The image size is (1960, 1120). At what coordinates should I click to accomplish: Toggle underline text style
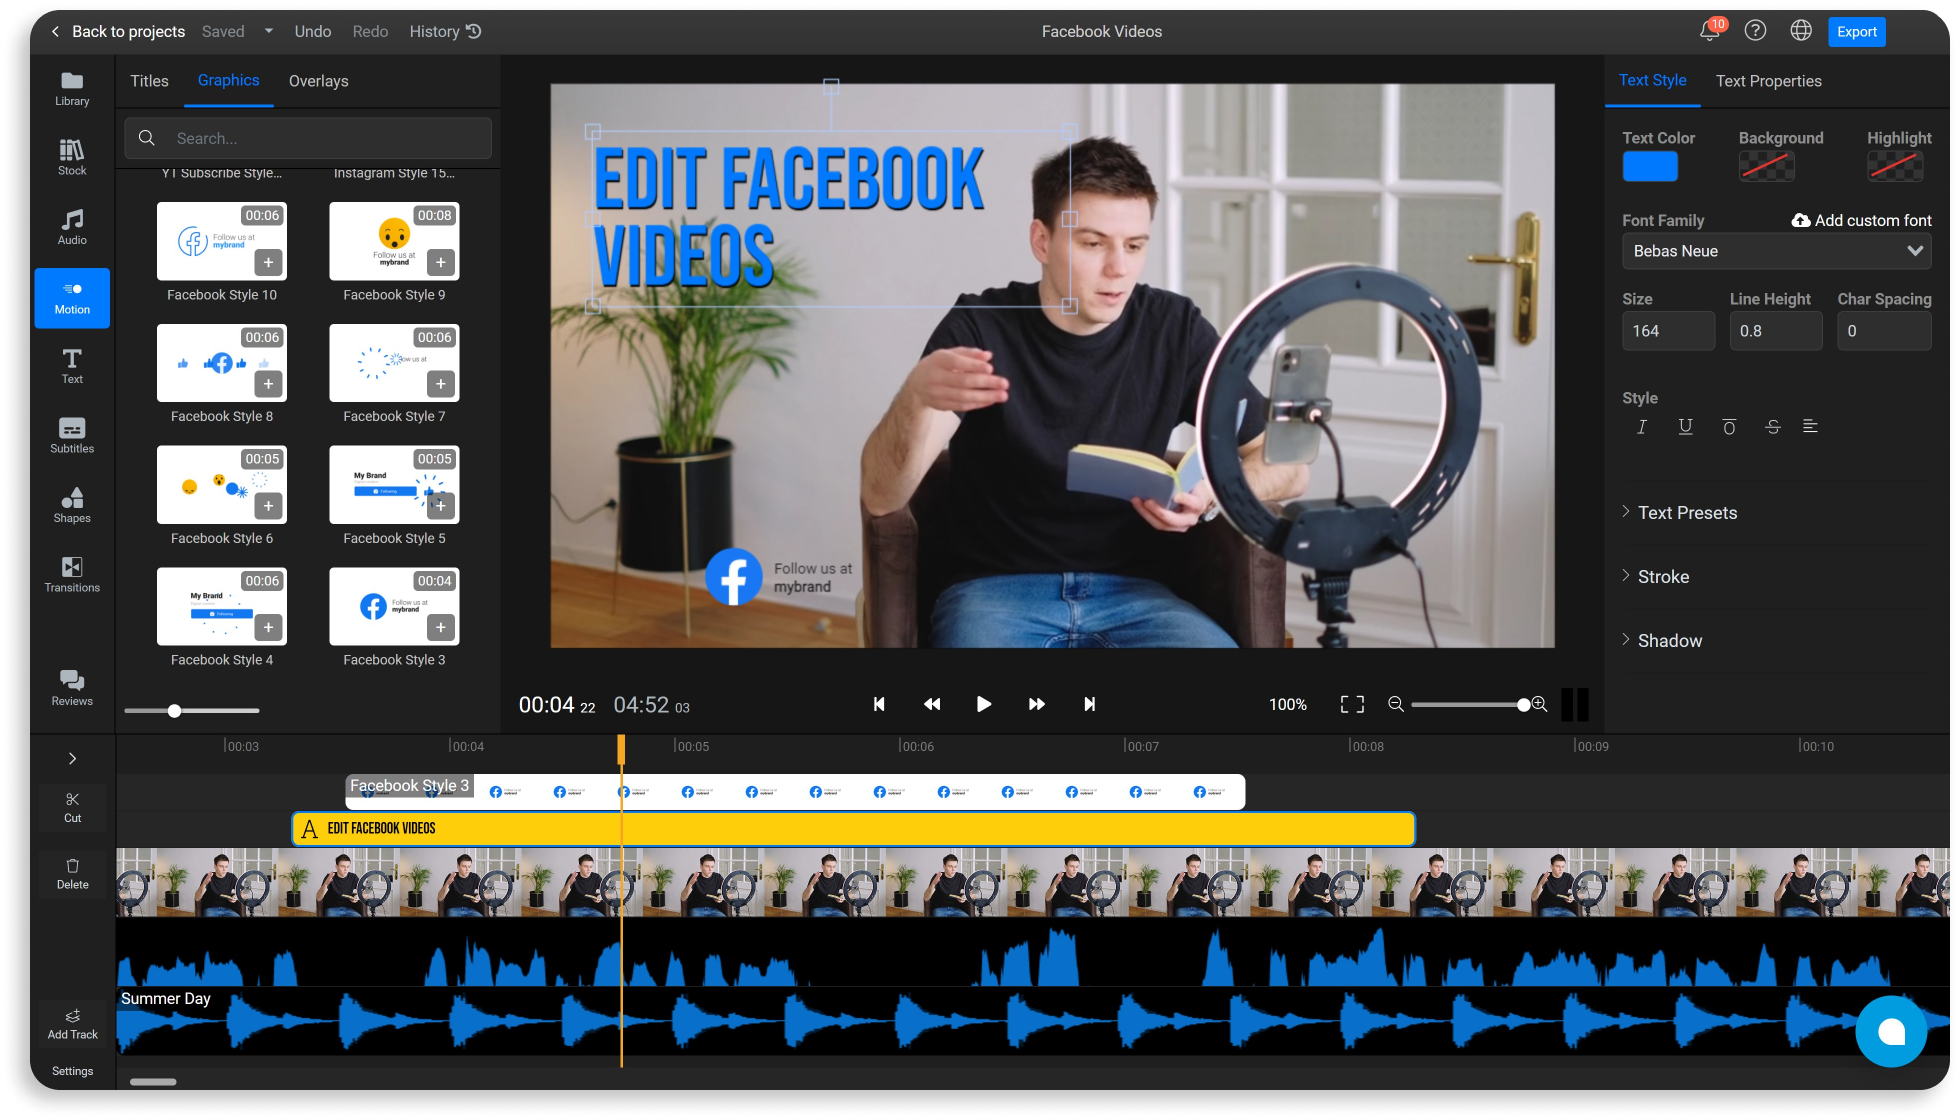[1685, 427]
